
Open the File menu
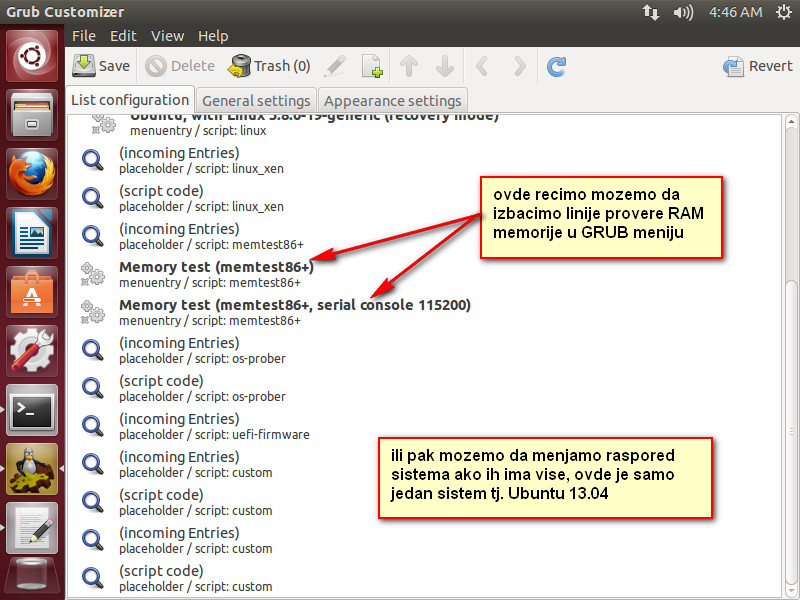coord(84,36)
